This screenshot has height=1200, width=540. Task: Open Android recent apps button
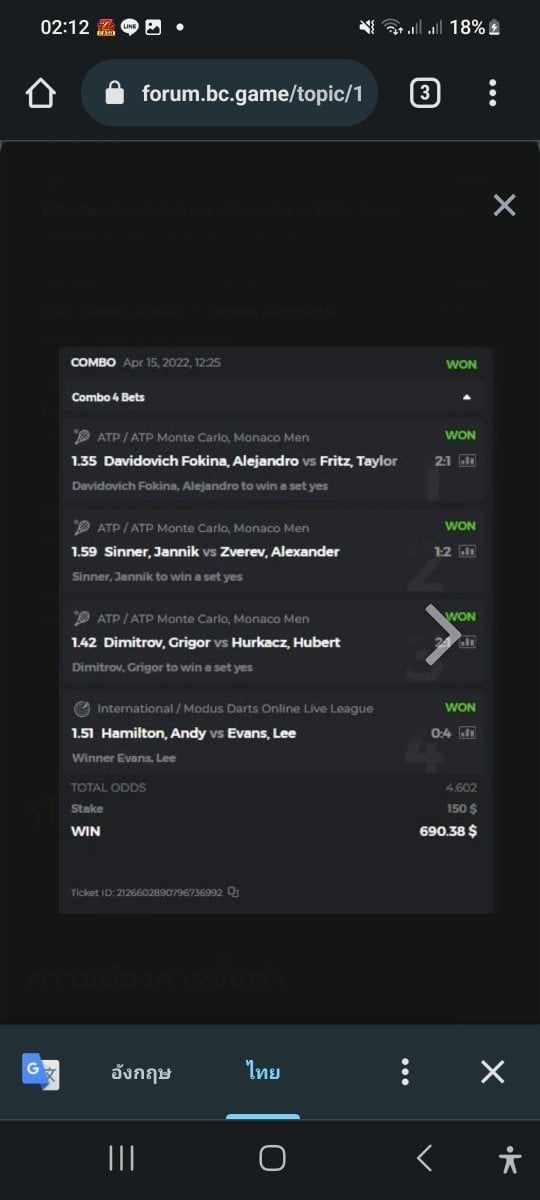pyautogui.click(x=121, y=1159)
